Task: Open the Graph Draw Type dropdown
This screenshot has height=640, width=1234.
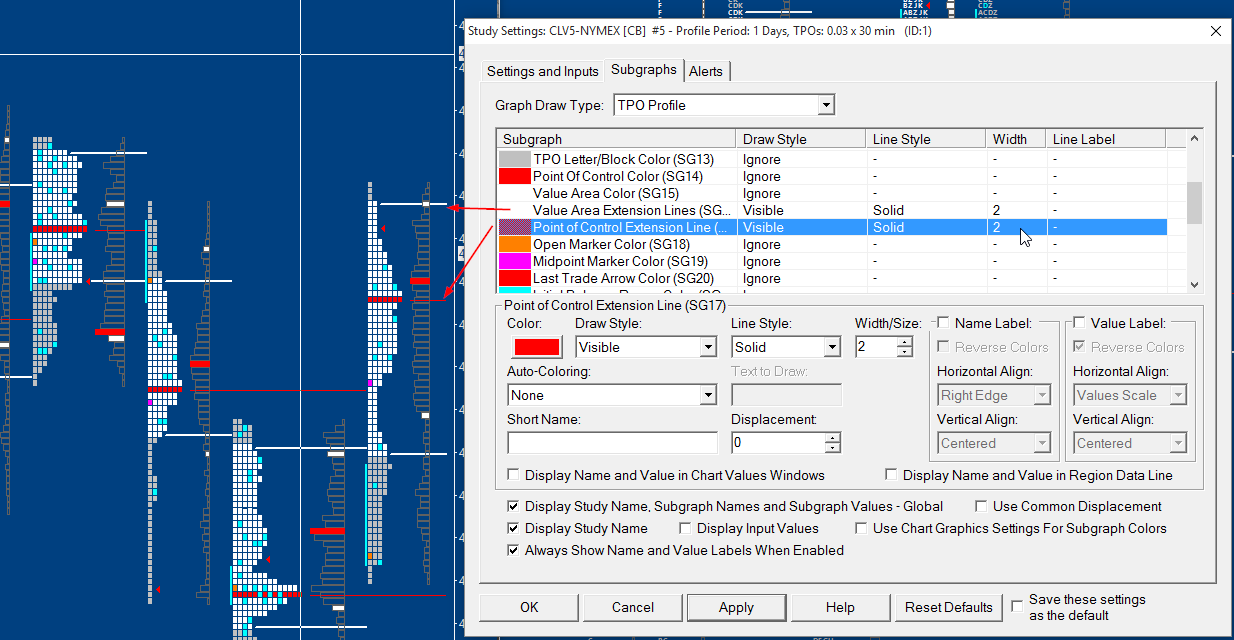Action: [825, 105]
